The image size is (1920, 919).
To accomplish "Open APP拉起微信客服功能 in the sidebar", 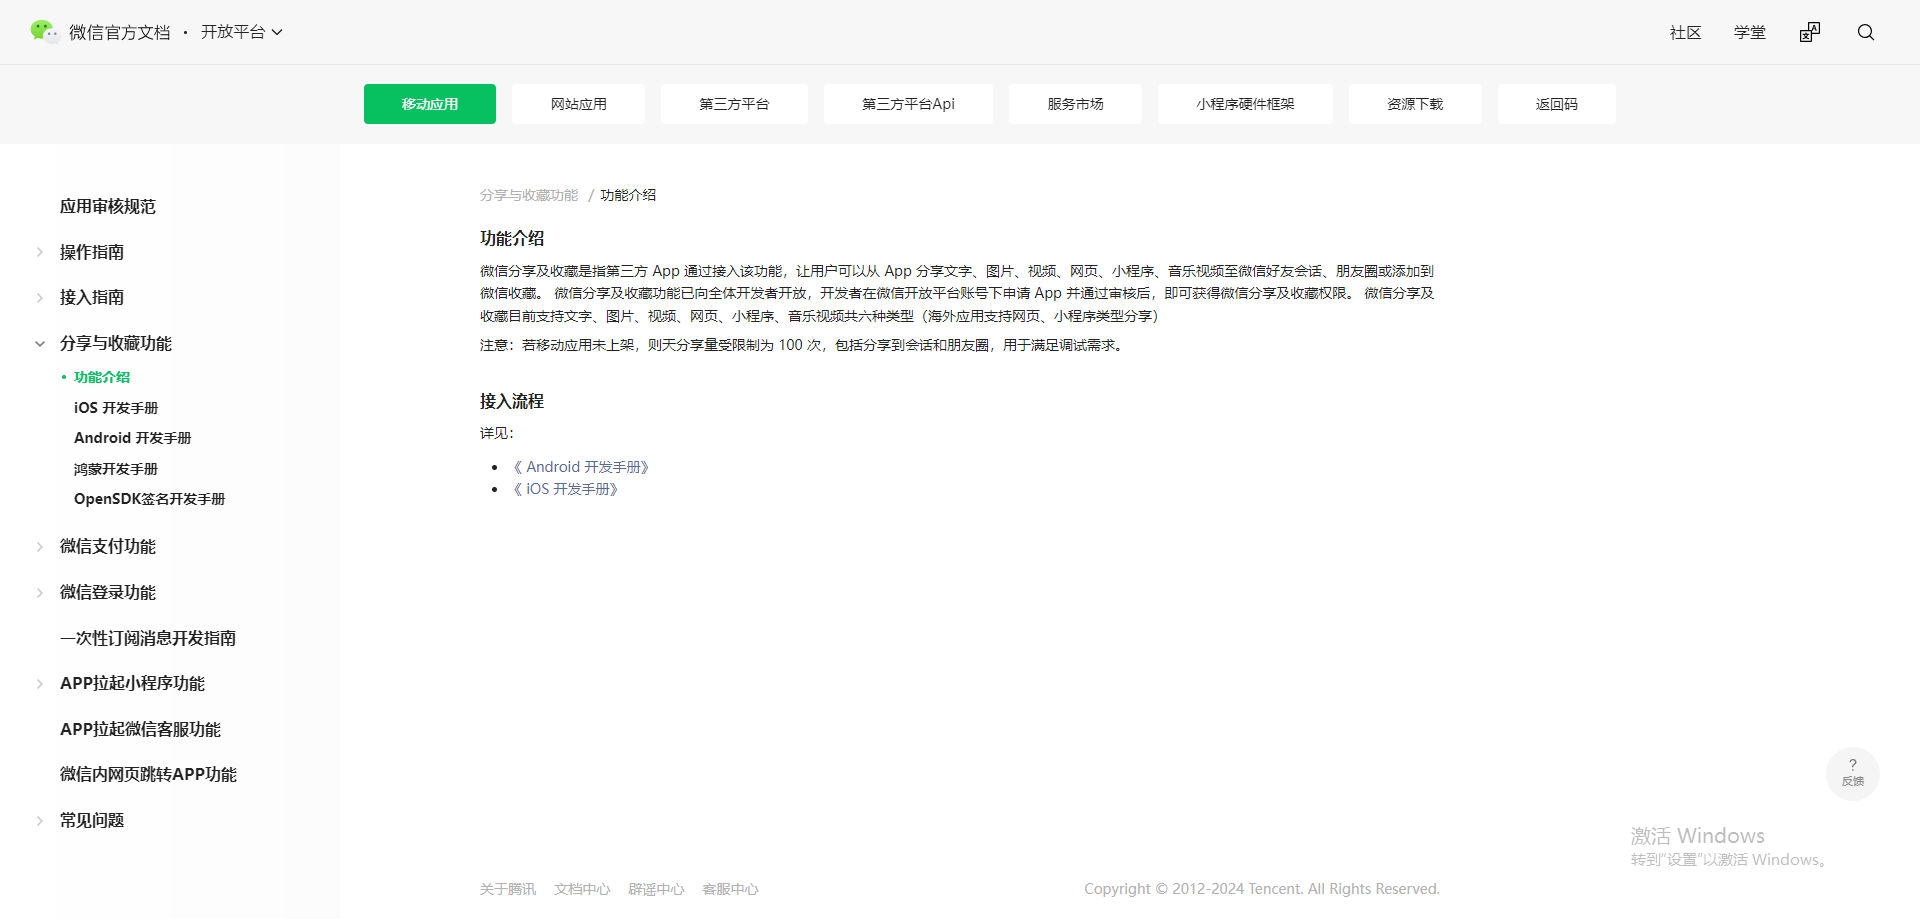I will point(140,729).
